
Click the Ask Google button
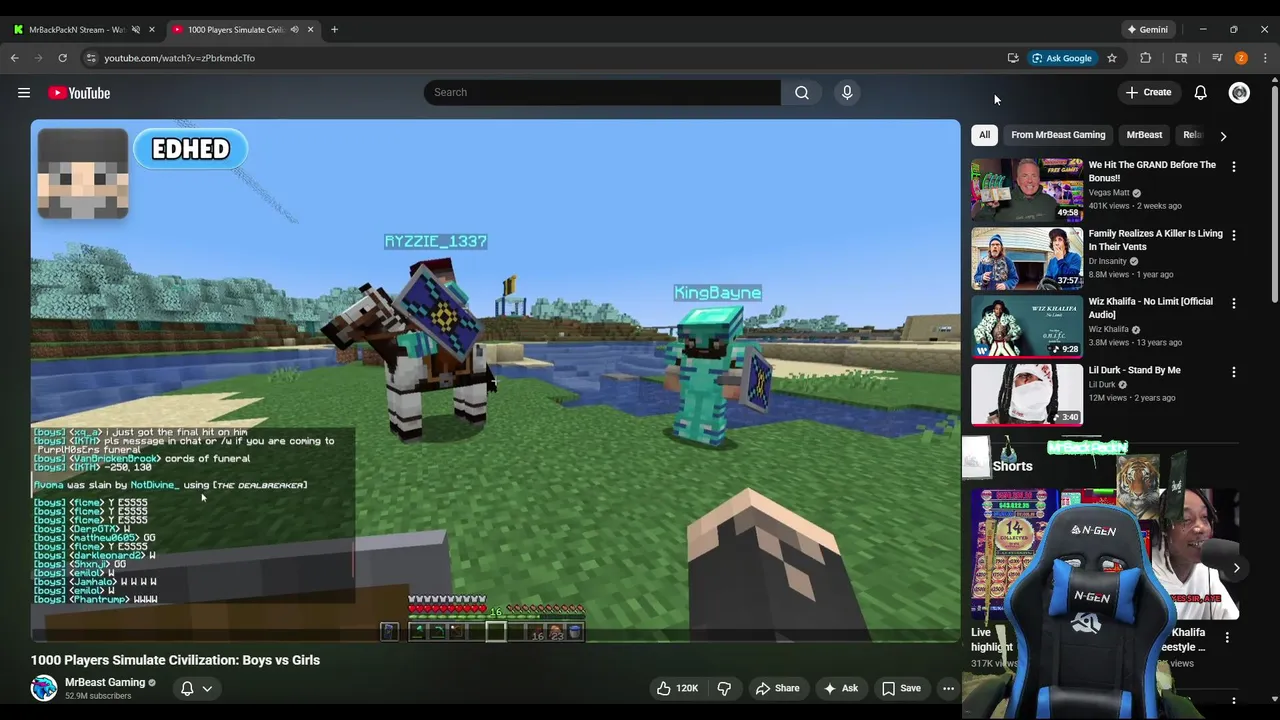(1062, 58)
